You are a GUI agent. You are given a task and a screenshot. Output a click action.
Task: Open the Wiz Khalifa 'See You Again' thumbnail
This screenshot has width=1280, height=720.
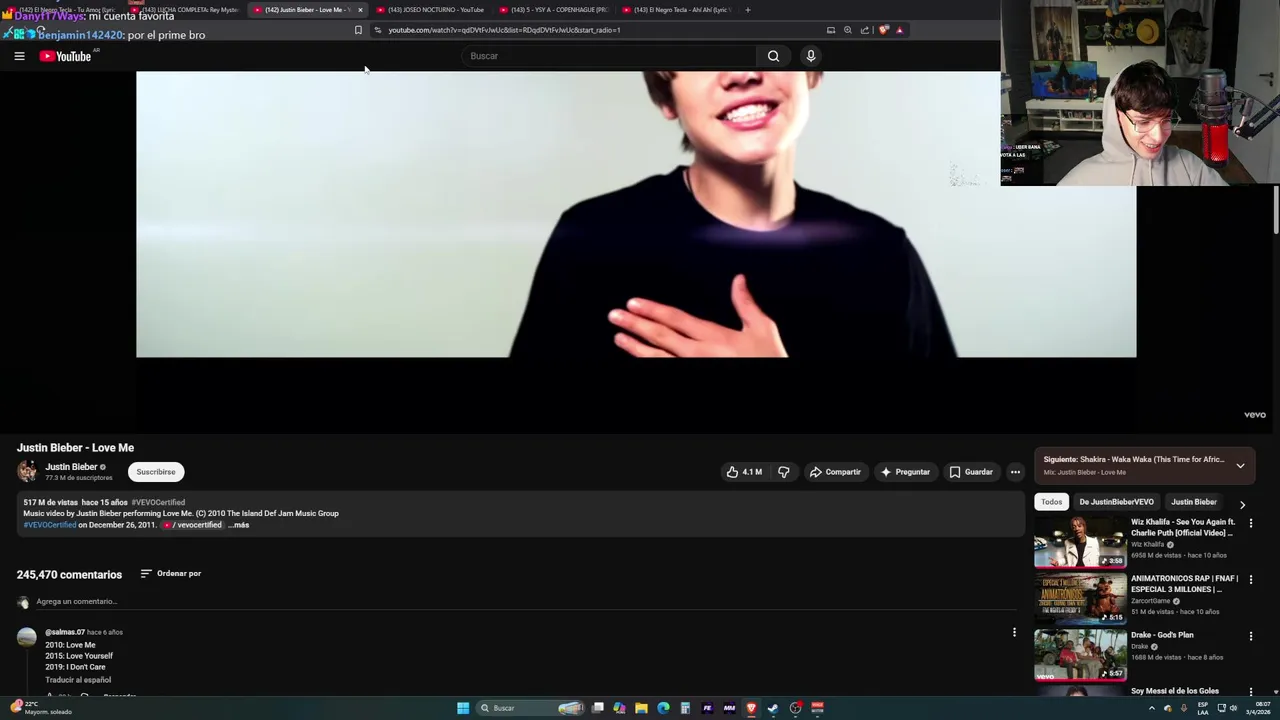click(x=1080, y=542)
